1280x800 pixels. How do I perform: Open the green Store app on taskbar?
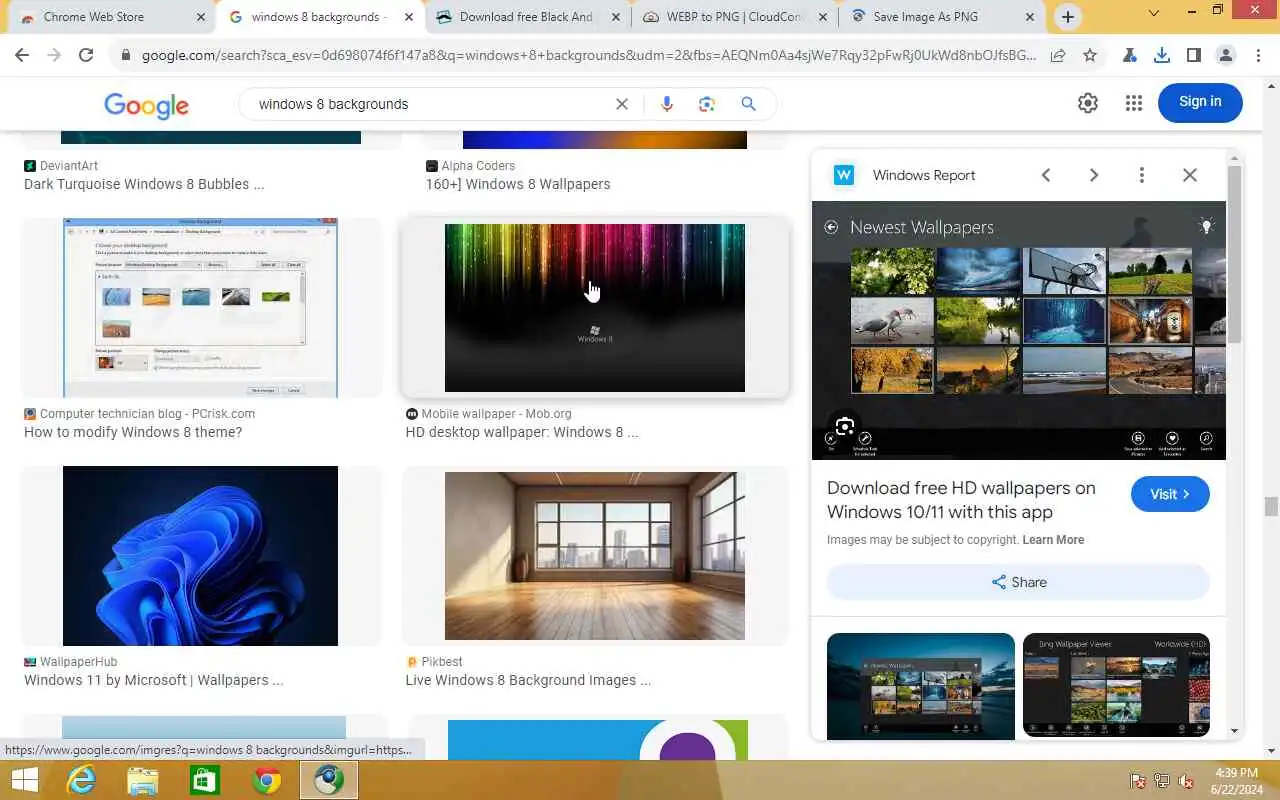[x=205, y=780]
